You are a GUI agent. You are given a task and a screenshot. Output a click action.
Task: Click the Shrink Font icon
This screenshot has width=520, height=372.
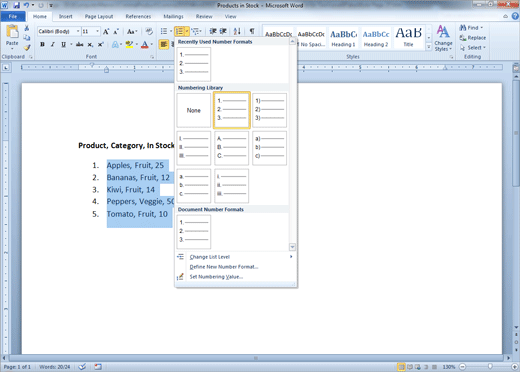click(116, 32)
